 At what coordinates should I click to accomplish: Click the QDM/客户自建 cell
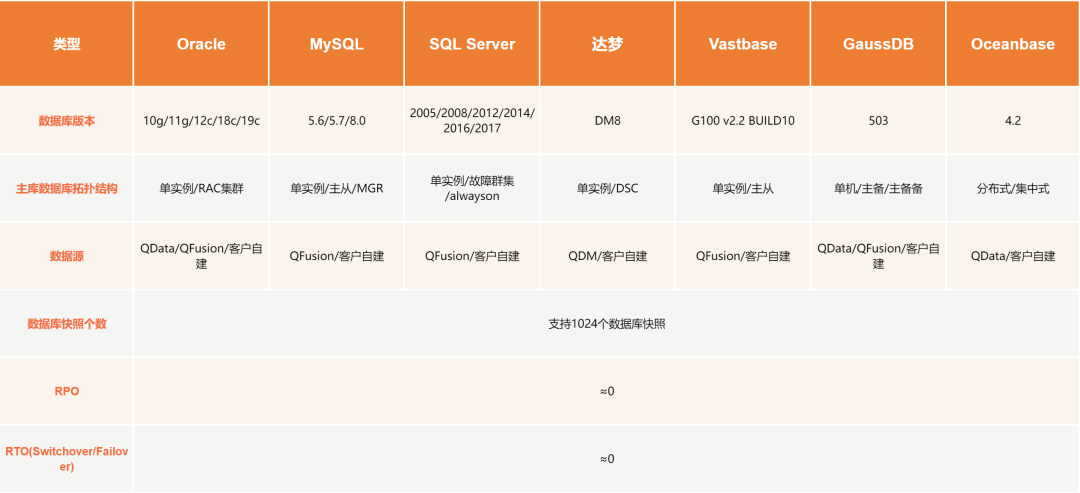coord(607,256)
